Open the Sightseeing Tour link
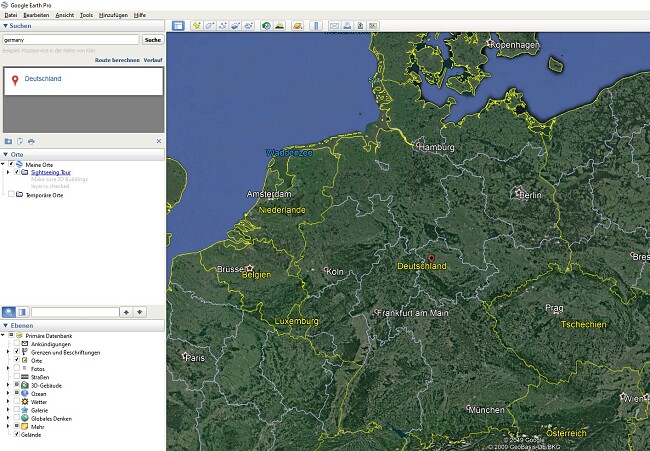650x451 pixels. click(51, 172)
